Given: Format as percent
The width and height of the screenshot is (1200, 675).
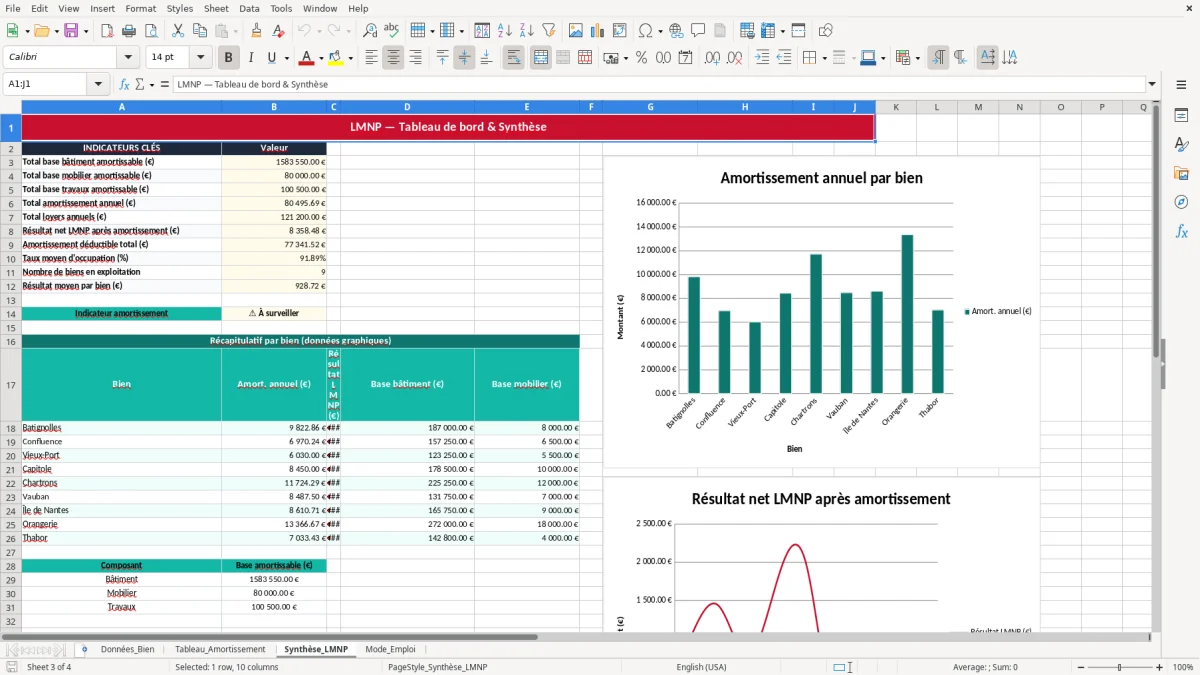Looking at the screenshot, I should click(641, 58).
